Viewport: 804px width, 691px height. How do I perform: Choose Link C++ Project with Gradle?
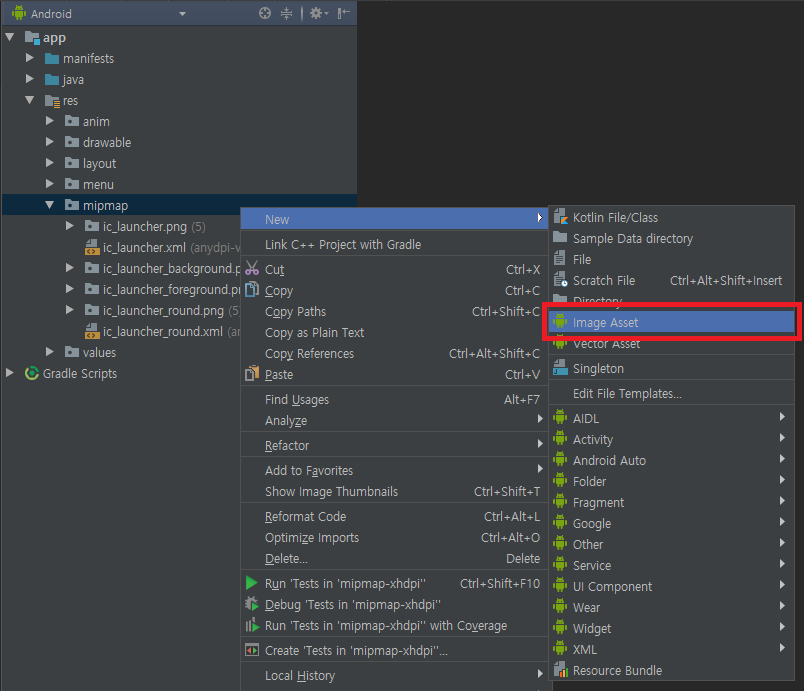pyautogui.click(x=394, y=245)
